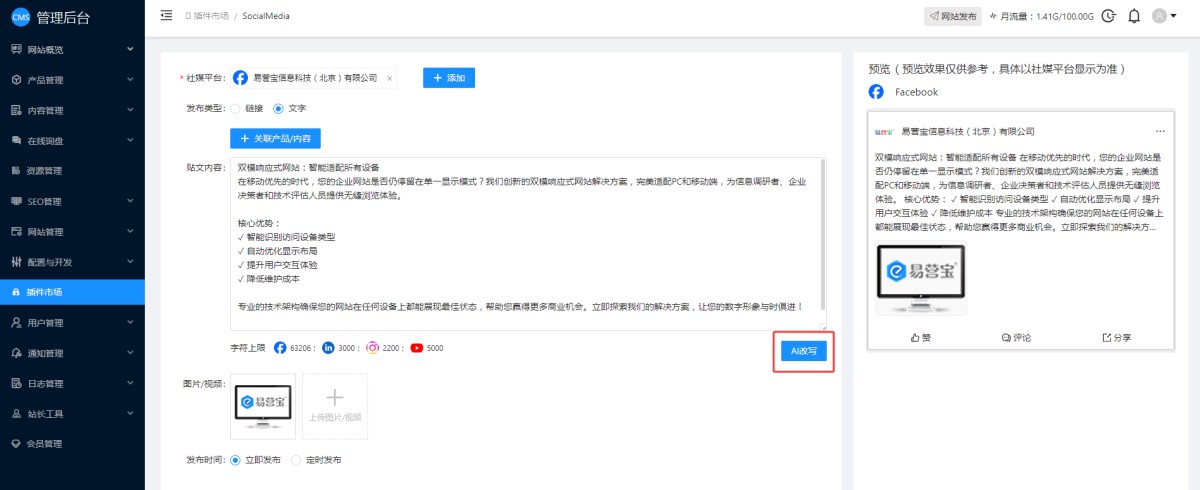1200x490 pixels.
Task: Select 链接 publish type radio
Action: click(236, 108)
